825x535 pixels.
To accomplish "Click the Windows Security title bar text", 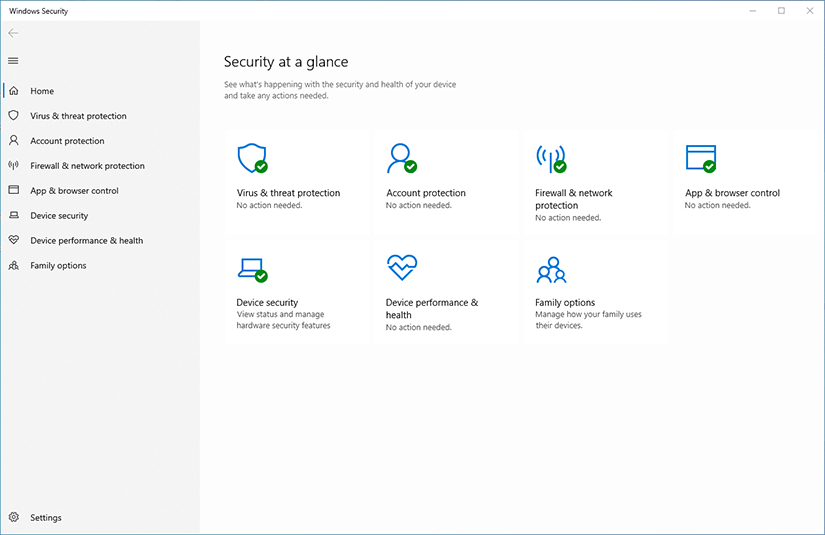I will point(38,11).
